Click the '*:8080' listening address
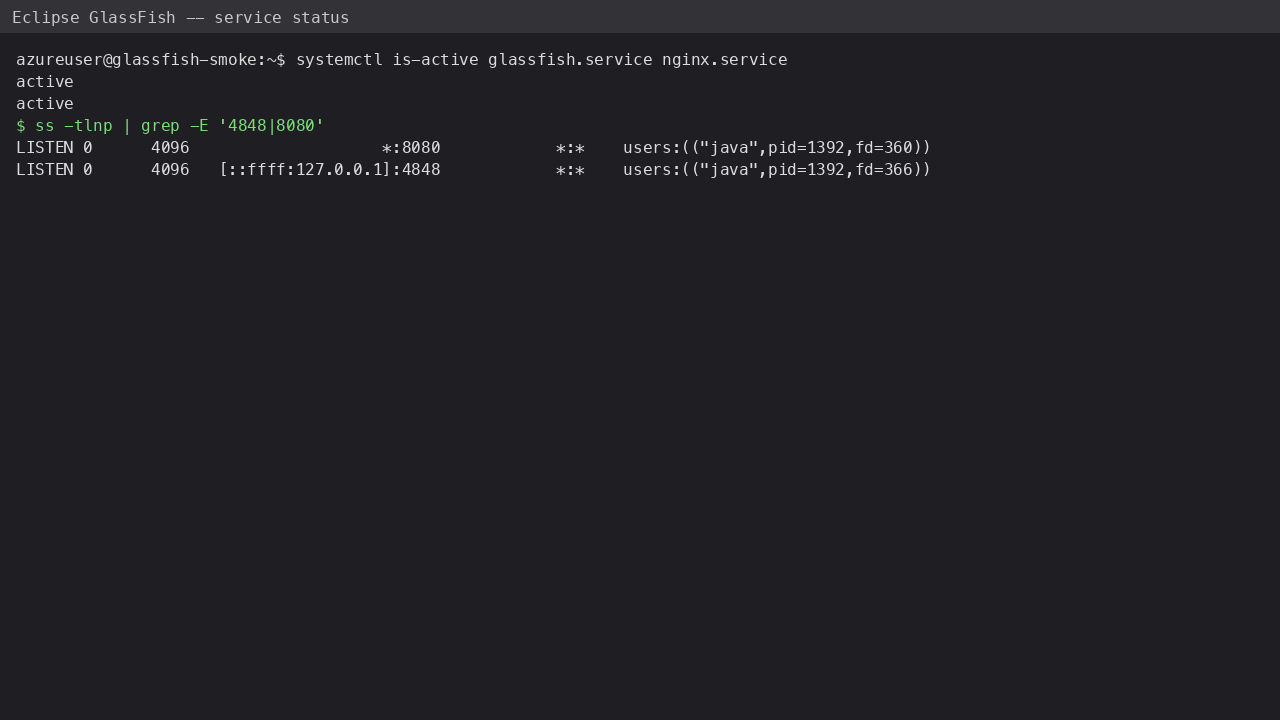This screenshot has width=1280, height=720. [x=411, y=148]
